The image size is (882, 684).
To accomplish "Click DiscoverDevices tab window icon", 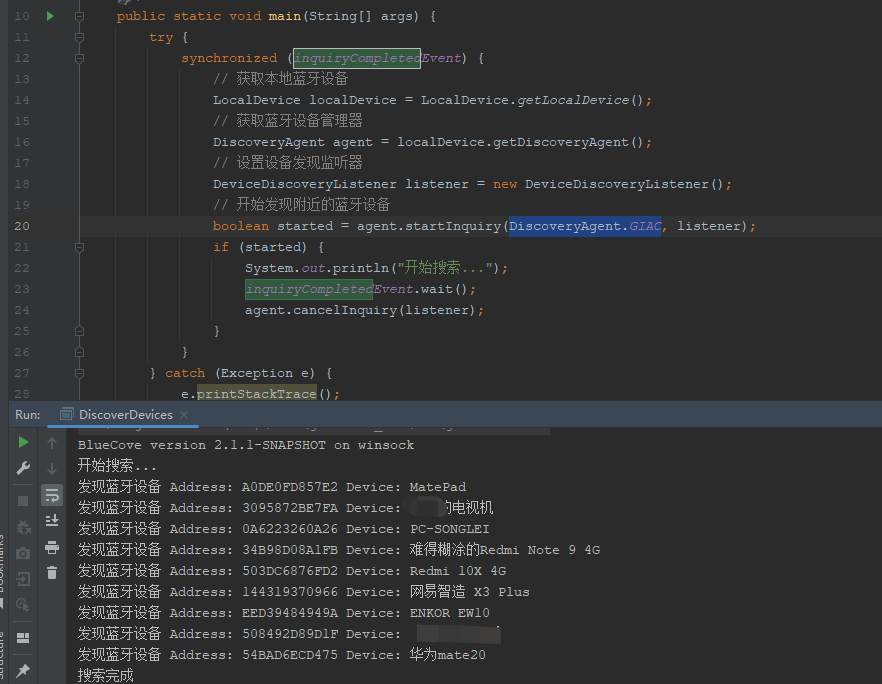I will pyautogui.click(x=66, y=414).
